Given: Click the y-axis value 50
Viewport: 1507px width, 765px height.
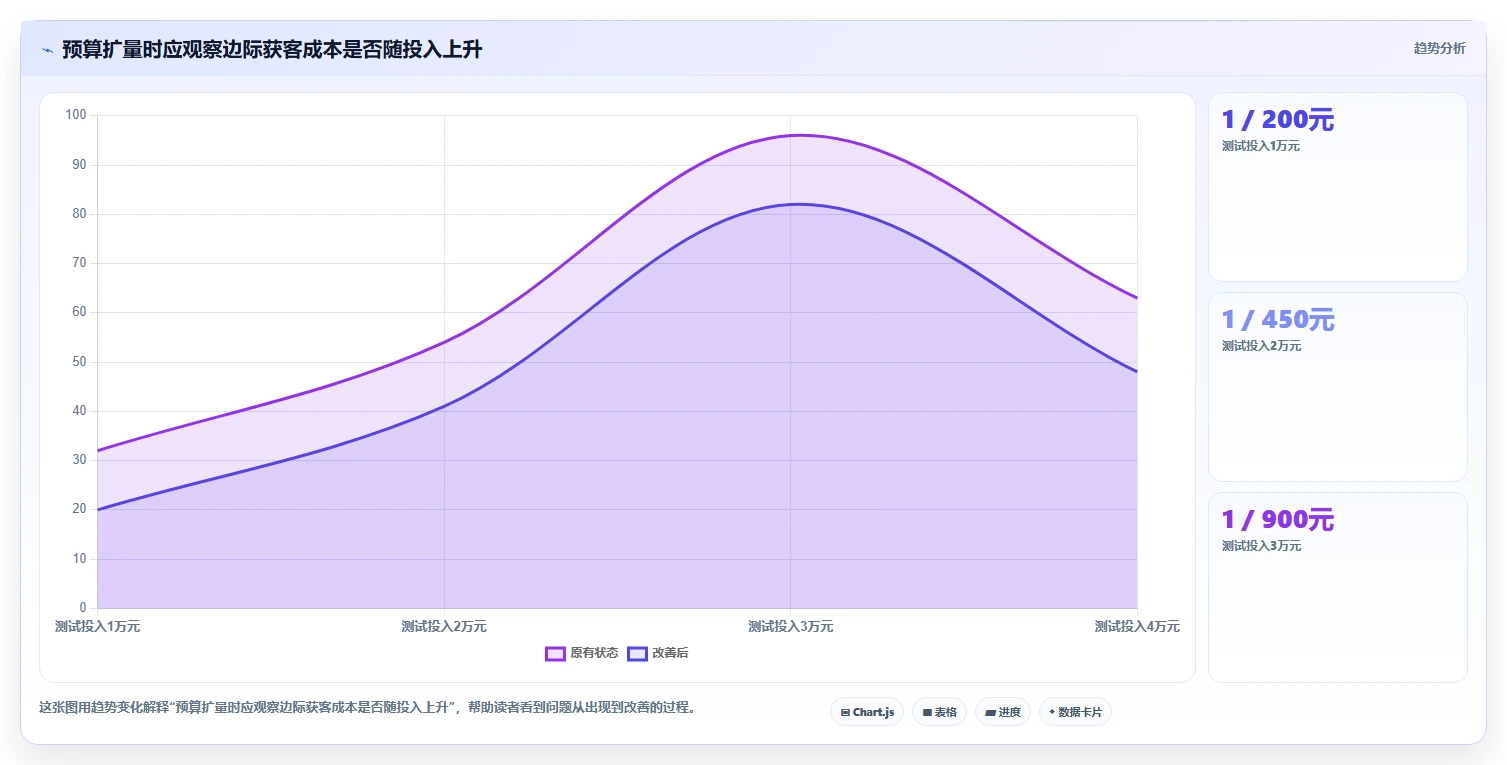Looking at the screenshot, I should pos(80,362).
